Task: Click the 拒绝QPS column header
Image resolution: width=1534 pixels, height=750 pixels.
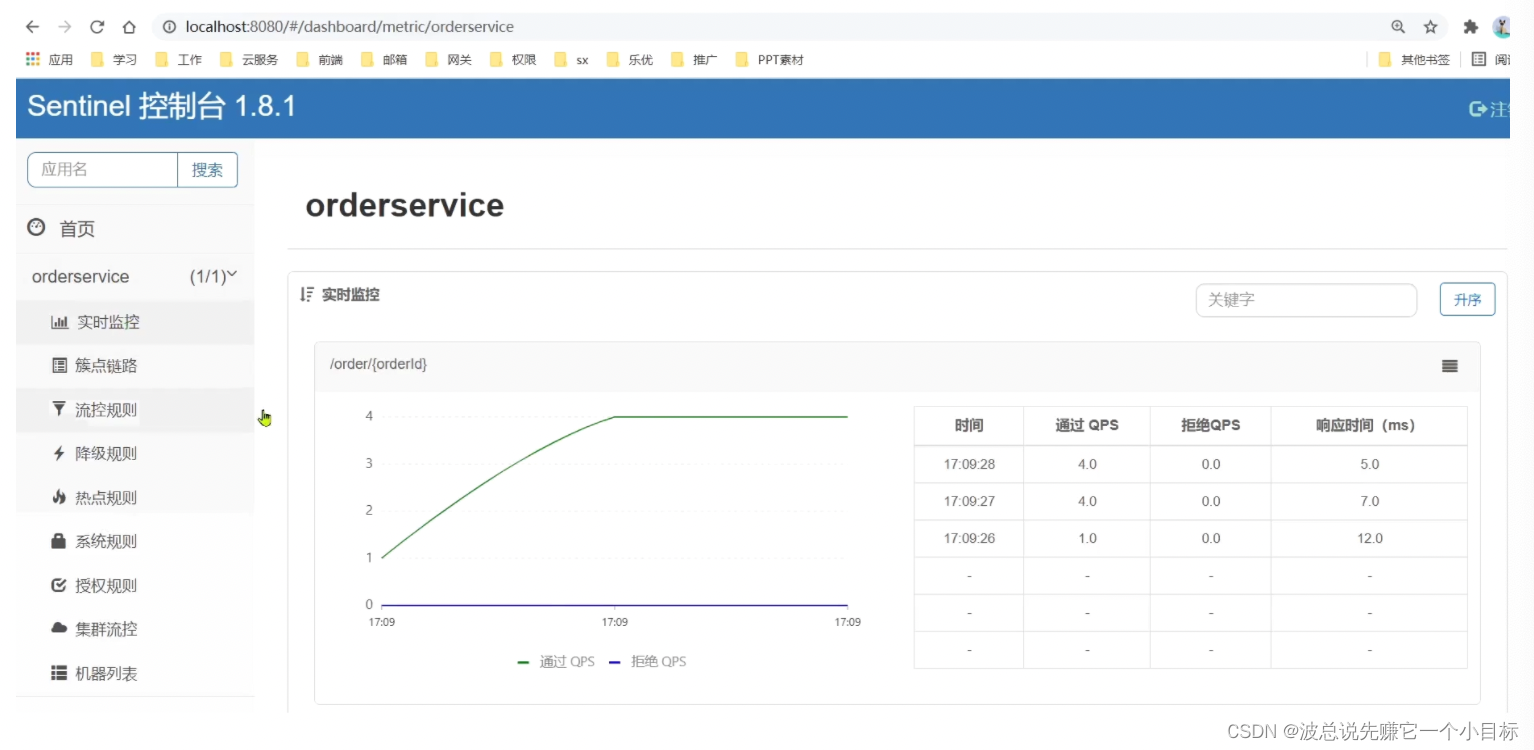Action: pyautogui.click(x=1210, y=425)
